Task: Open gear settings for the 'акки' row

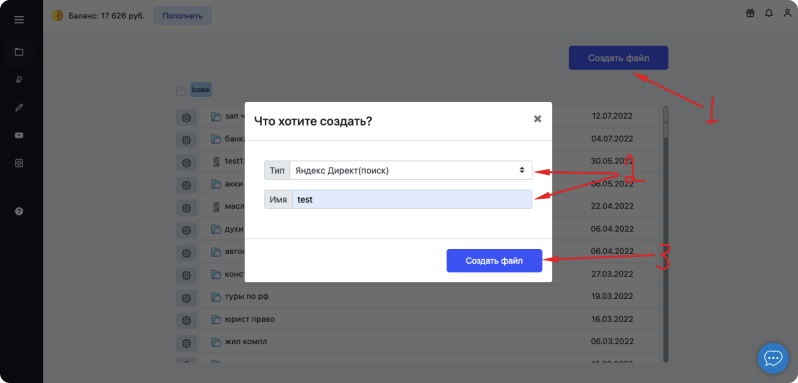Action: point(186,185)
